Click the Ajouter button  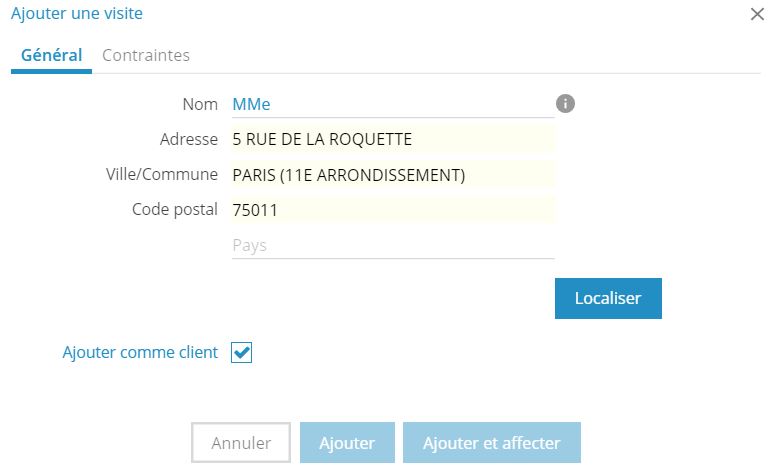pos(346,442)
